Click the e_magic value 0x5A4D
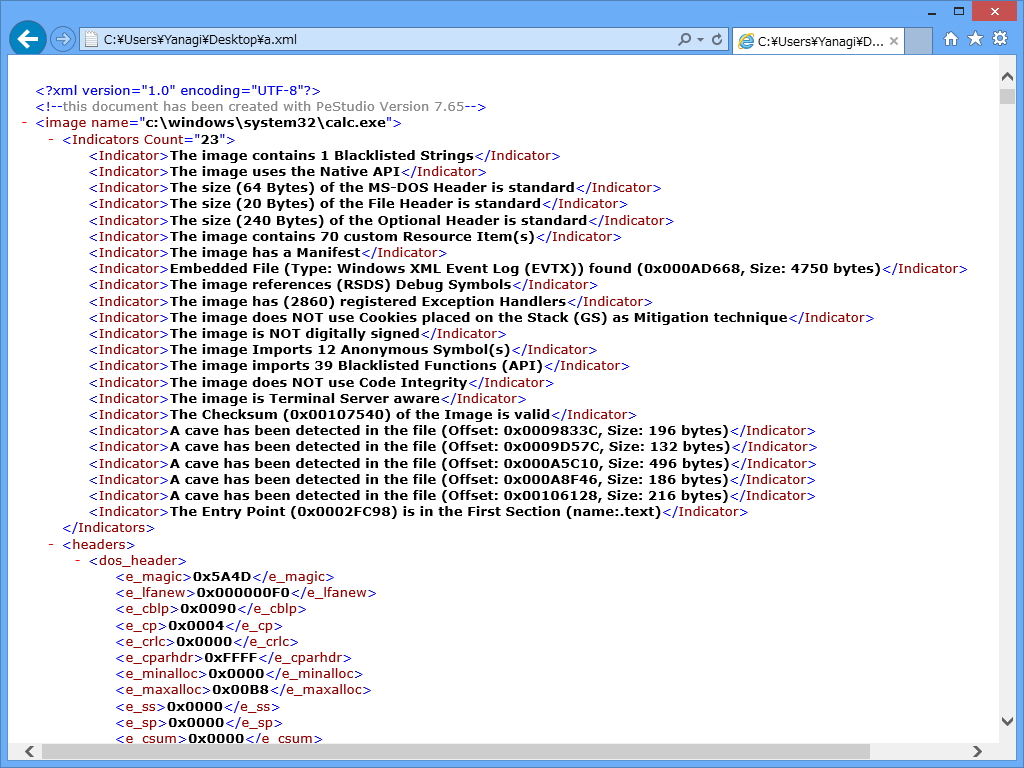The image size is (1024, 768). point(222,577)
